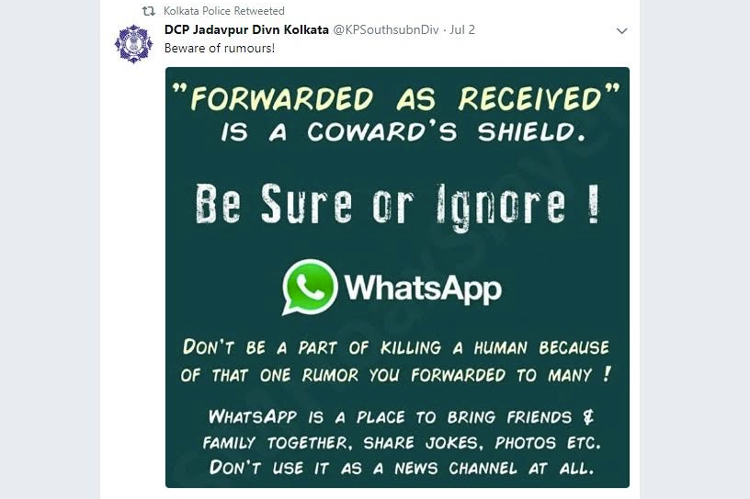Screen dimensions: 750x499
Task: Open the Kolkata Police Retweeted link
Action: [x=224, y=11]
